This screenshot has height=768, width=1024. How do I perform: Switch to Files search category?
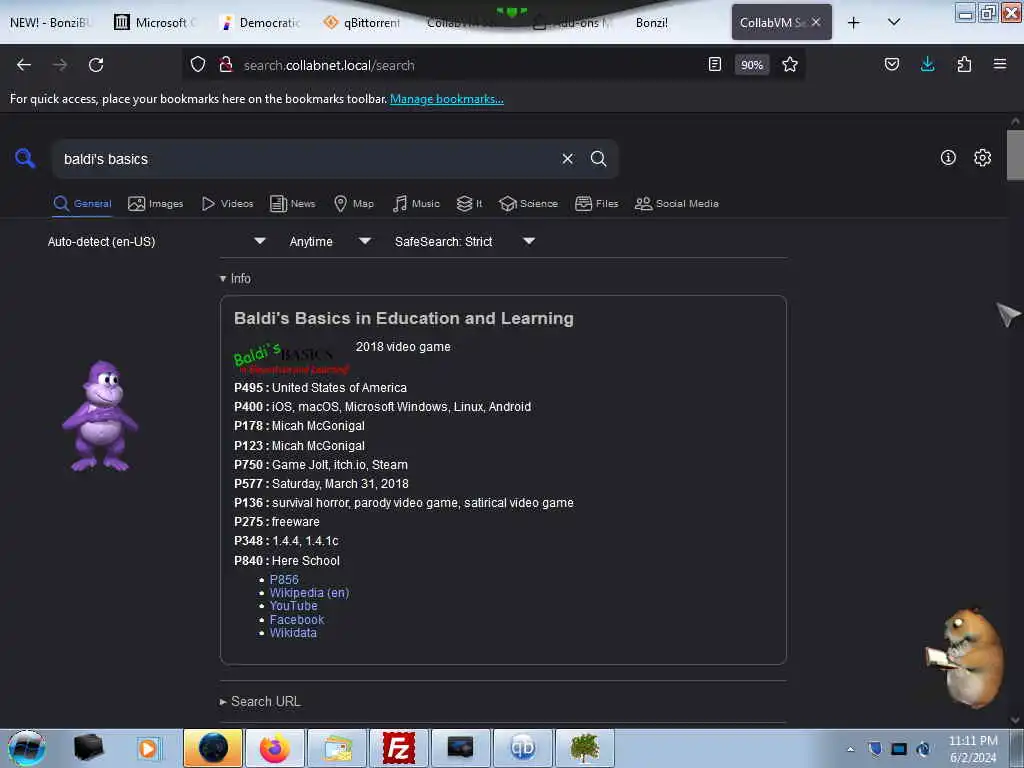(597, 204)
